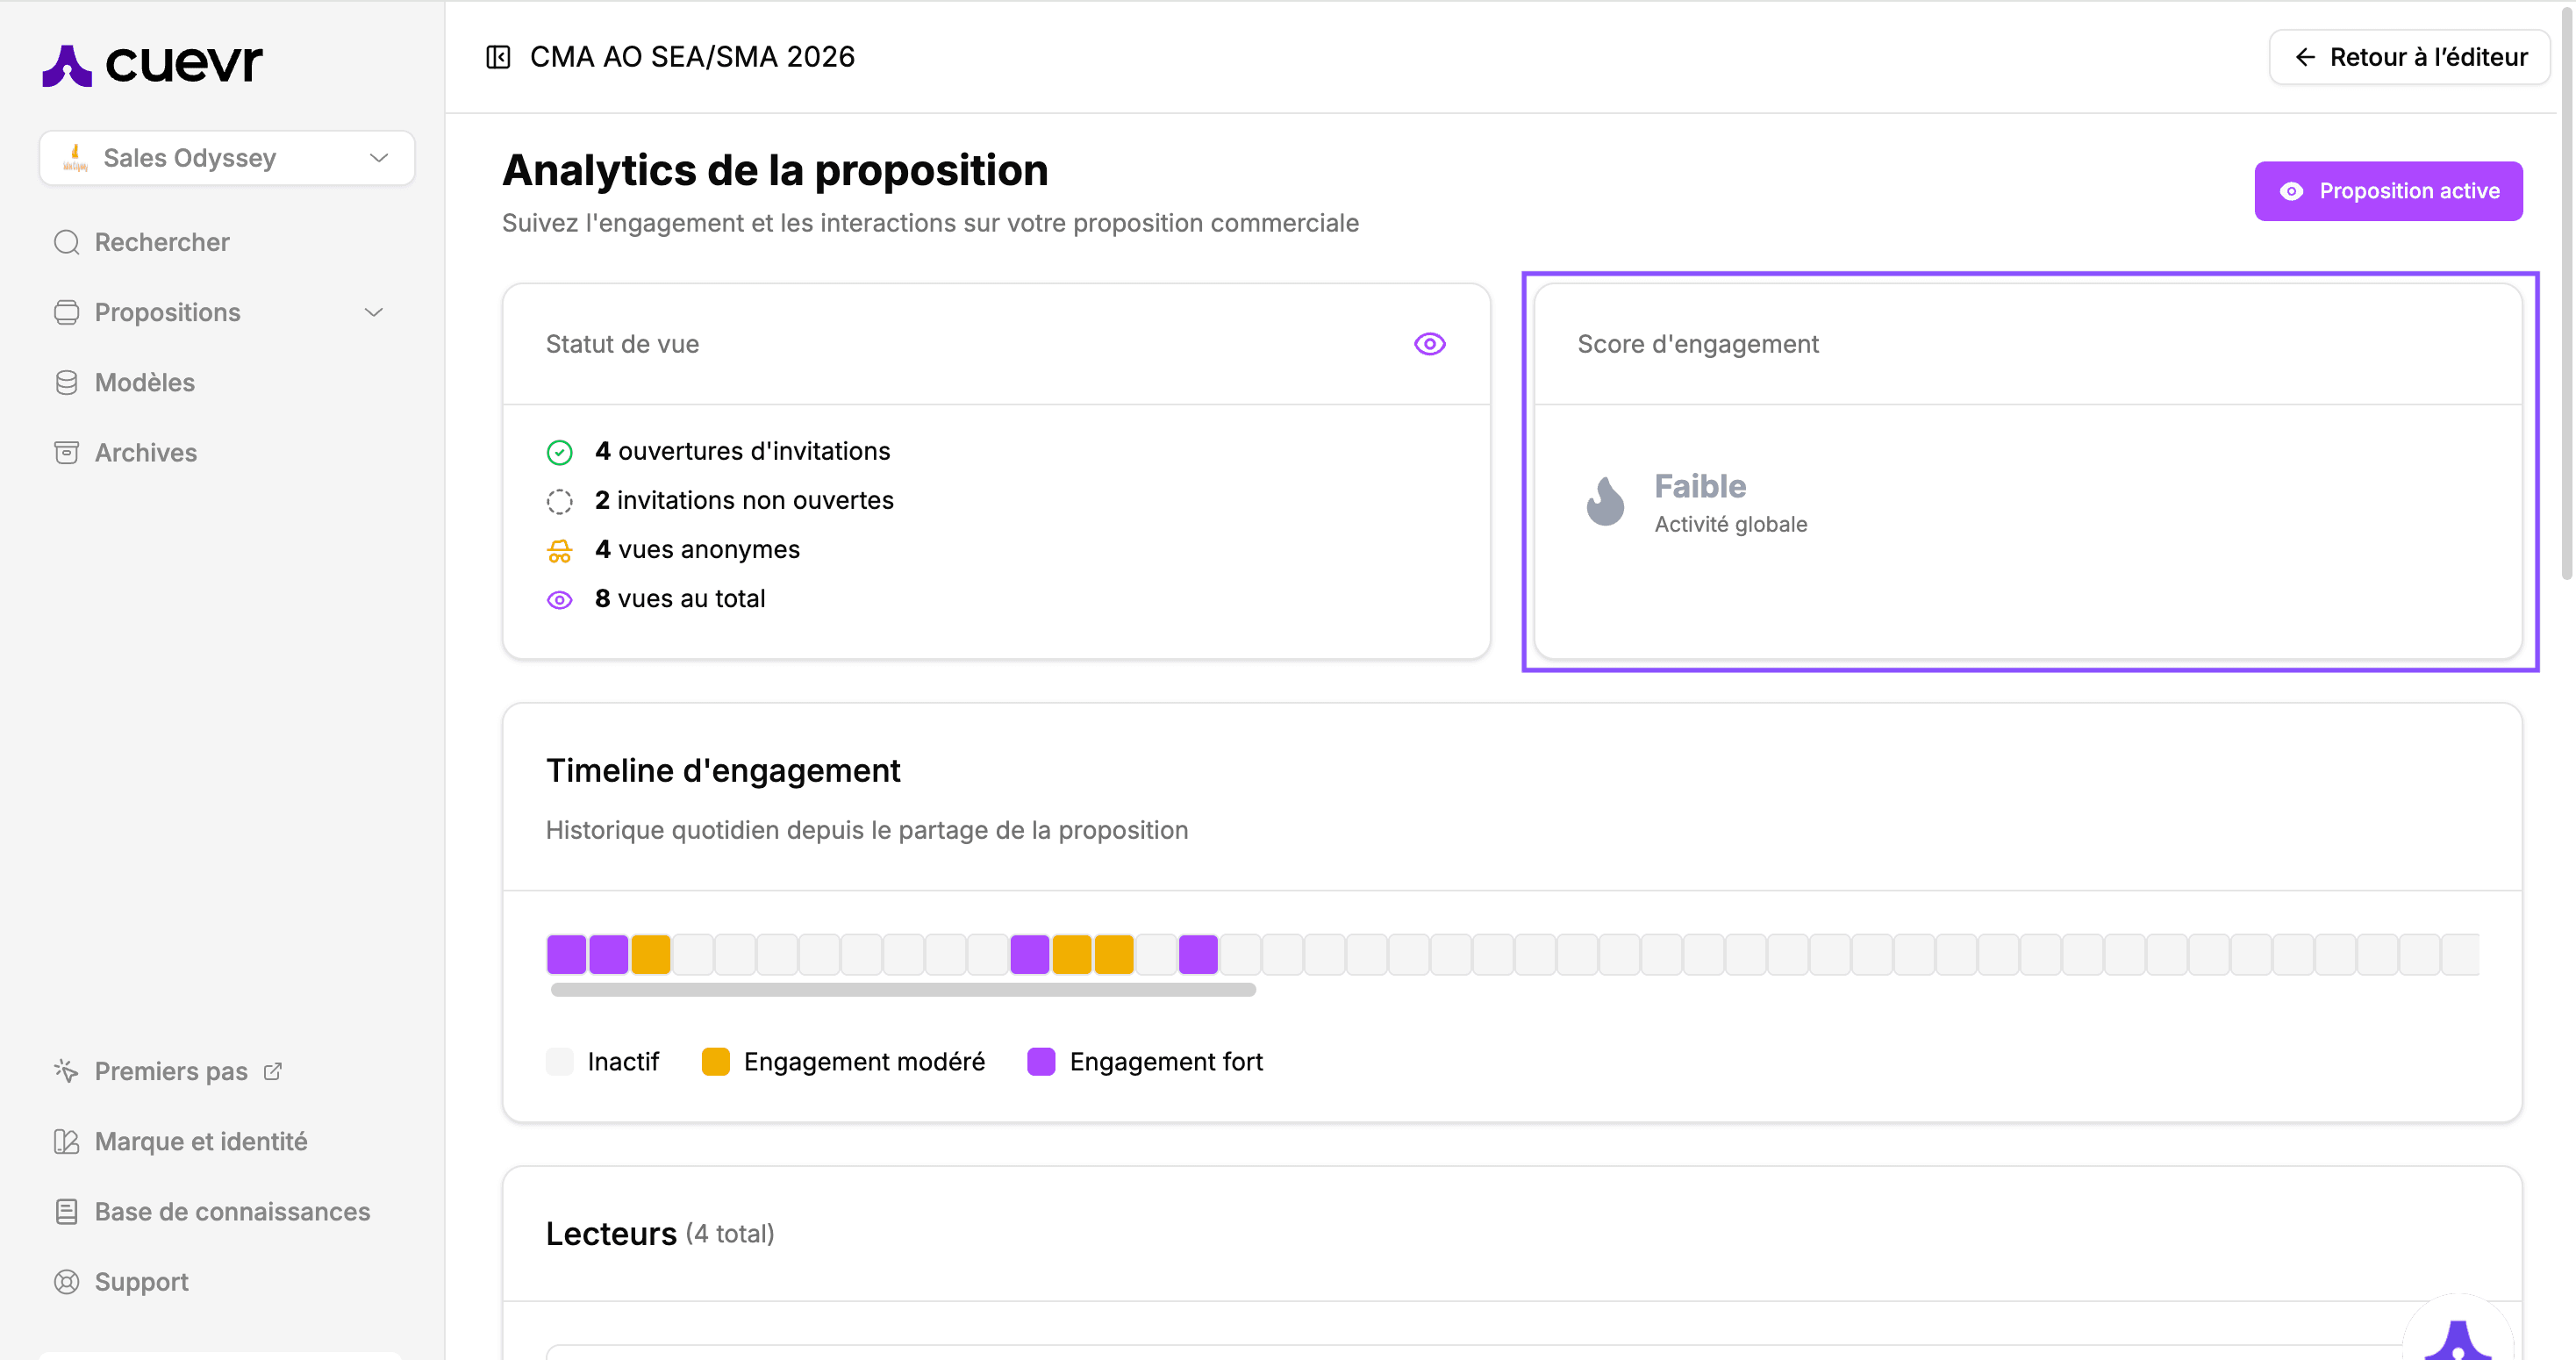Screen dimensions: 2576x1360
Task: Expand the Propositions section chevron
Action: point(373,312)
